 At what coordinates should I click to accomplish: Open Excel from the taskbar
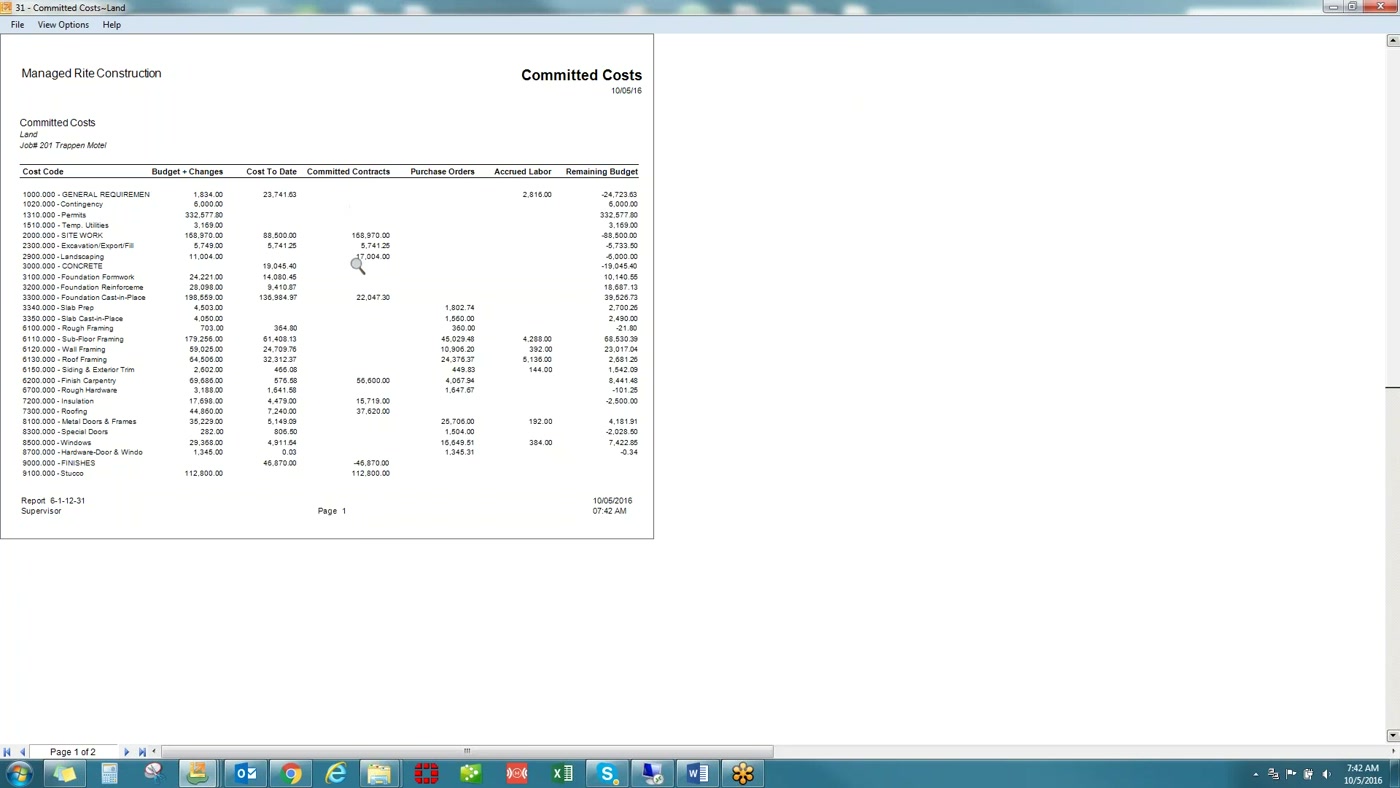coord(562,773)
